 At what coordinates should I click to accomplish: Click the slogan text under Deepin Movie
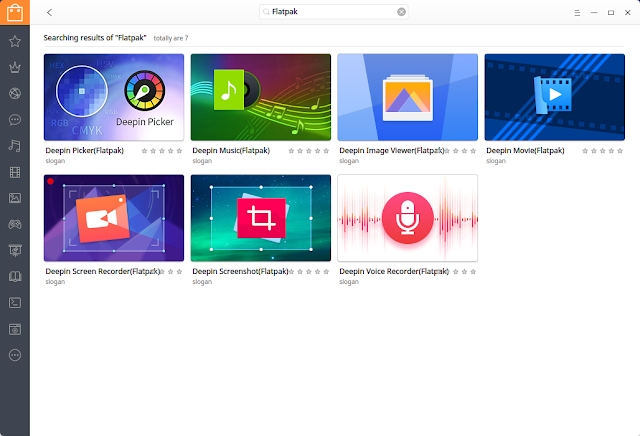496,161
